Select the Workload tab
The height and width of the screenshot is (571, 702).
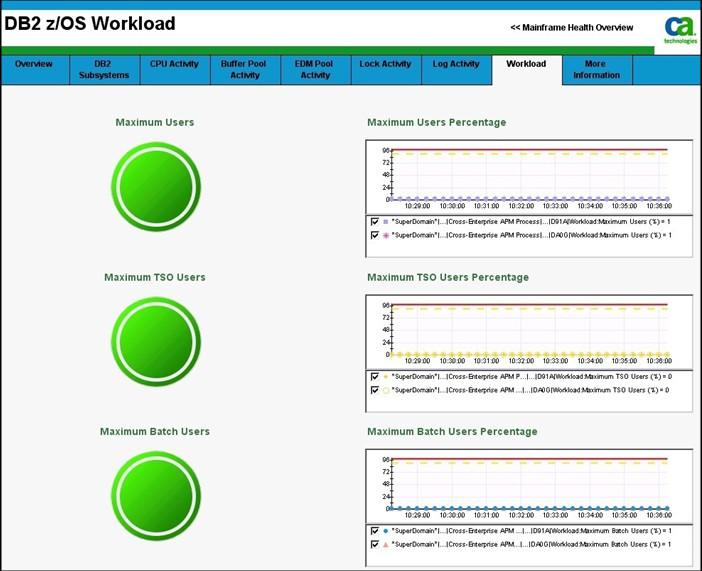(527, 69)
